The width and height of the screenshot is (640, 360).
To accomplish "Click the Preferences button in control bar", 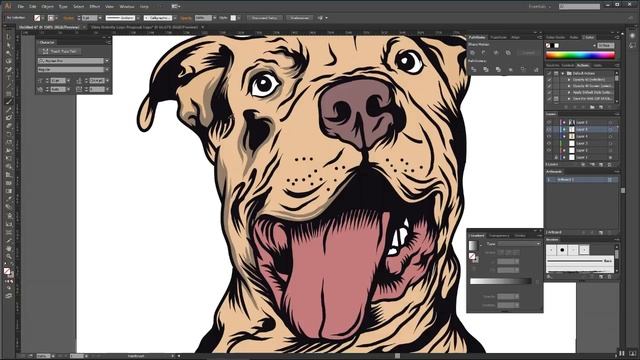I will pyautogui.click(x=300, y=18).
